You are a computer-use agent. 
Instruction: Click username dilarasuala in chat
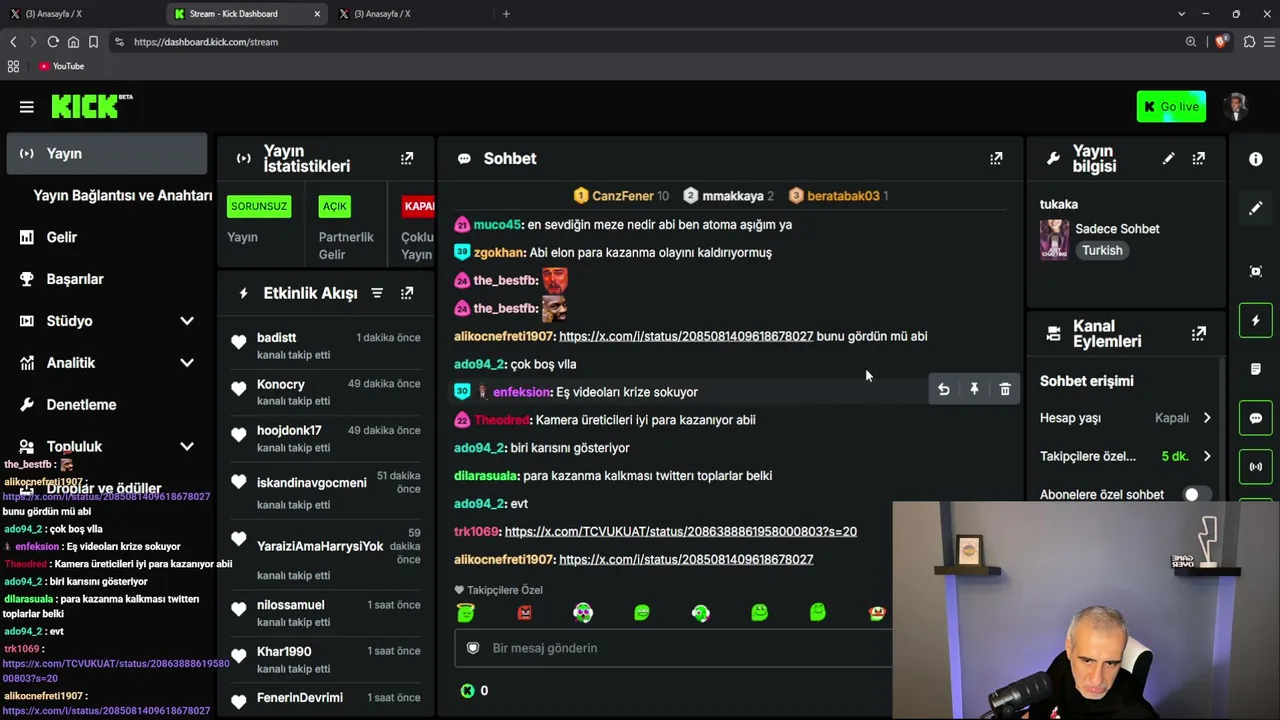[x=486, y=476]
